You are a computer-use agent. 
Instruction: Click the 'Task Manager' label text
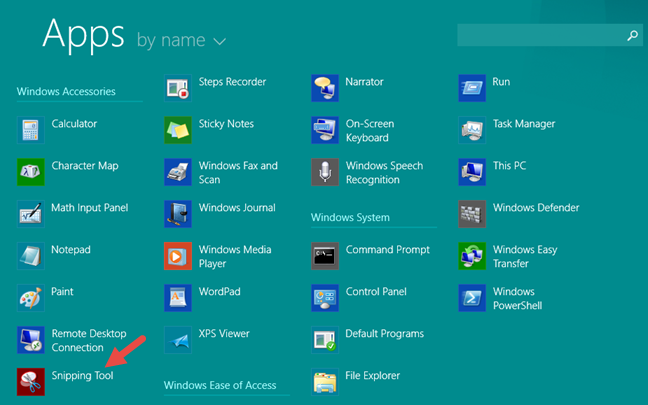click(524, 124)
